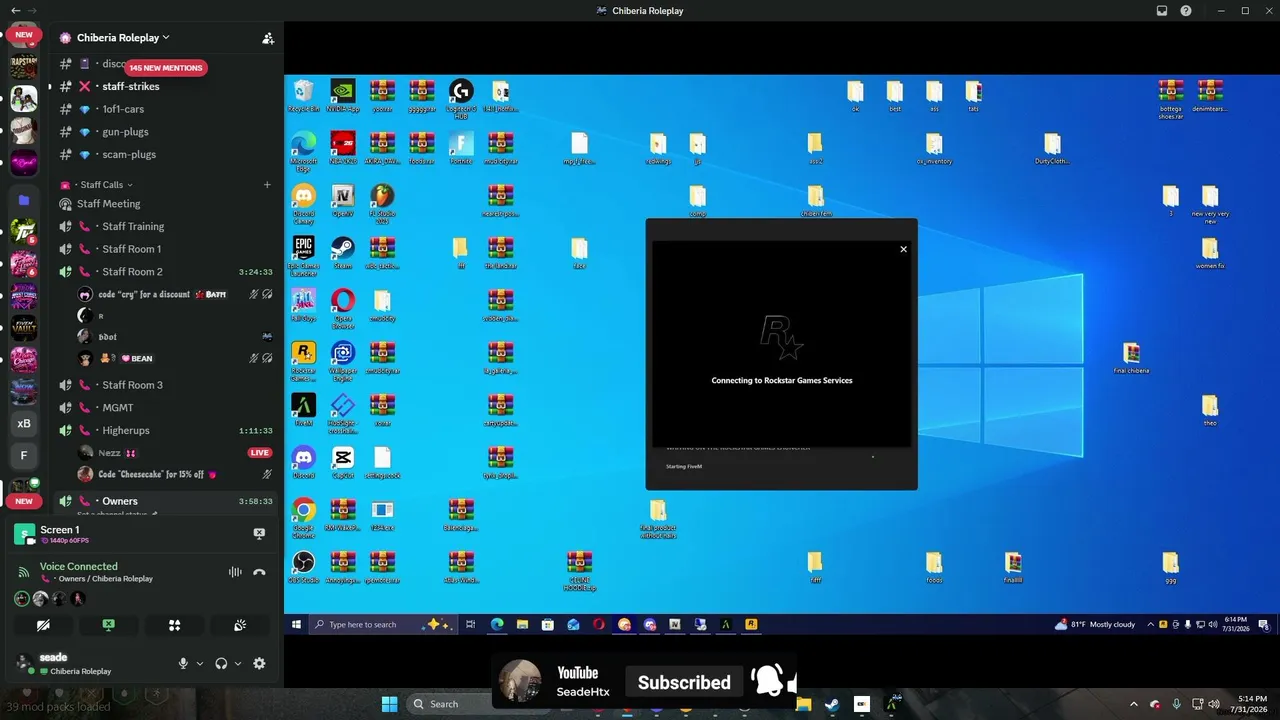Show hidden icons in the bottom system tray
The height and width of the screenshot is (720, 1280).
(x=1133, y=704)
